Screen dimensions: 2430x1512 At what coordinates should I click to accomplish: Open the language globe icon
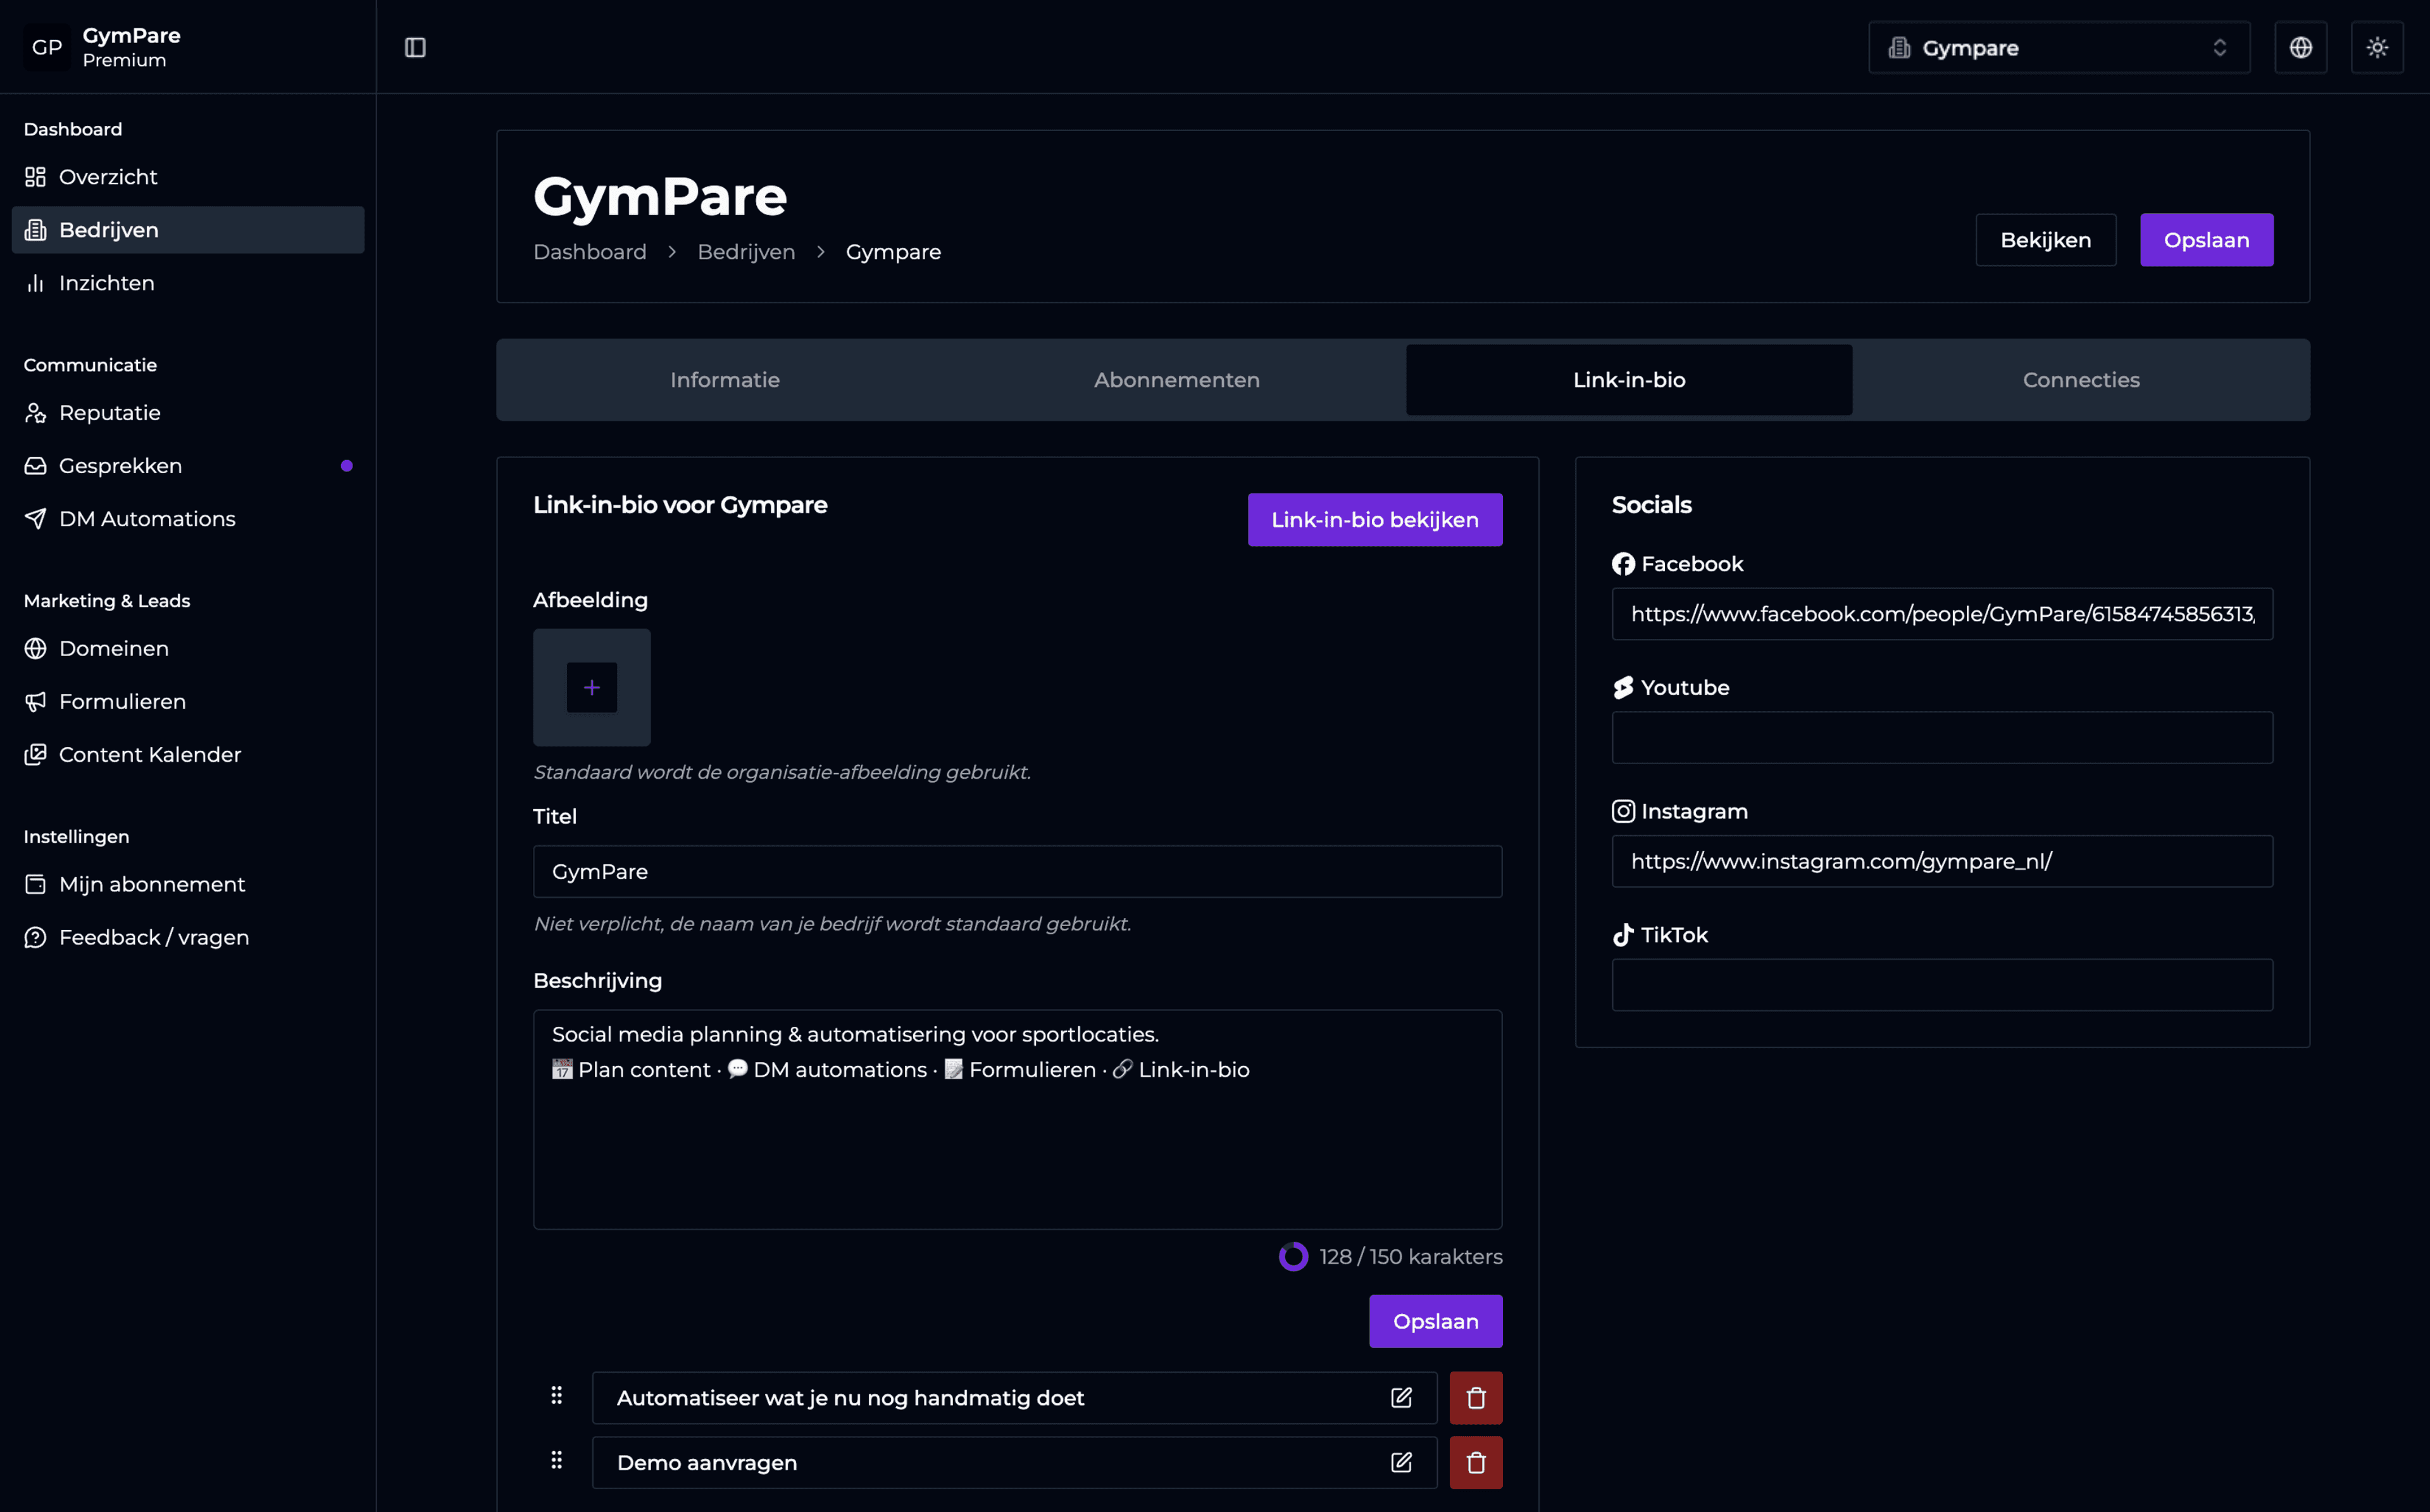pos(2300,47)
